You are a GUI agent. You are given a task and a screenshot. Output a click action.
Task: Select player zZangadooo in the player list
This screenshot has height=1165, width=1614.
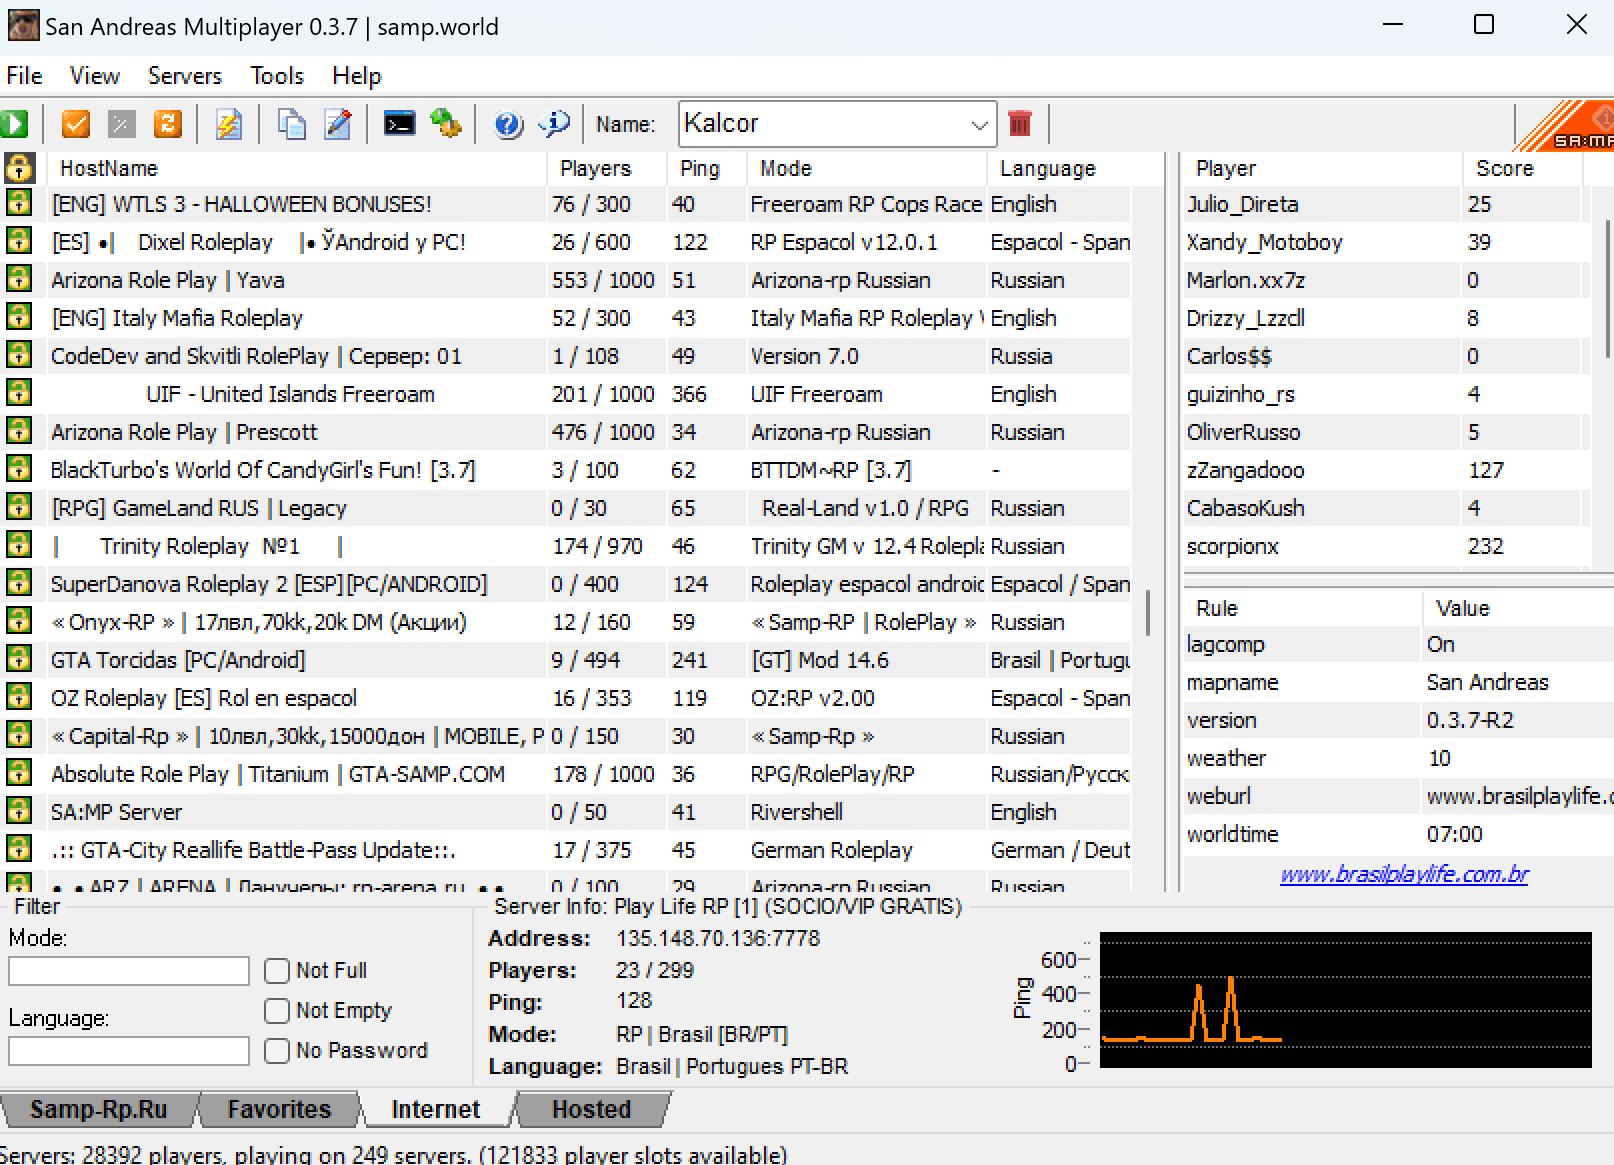[x=1386, y=470]
